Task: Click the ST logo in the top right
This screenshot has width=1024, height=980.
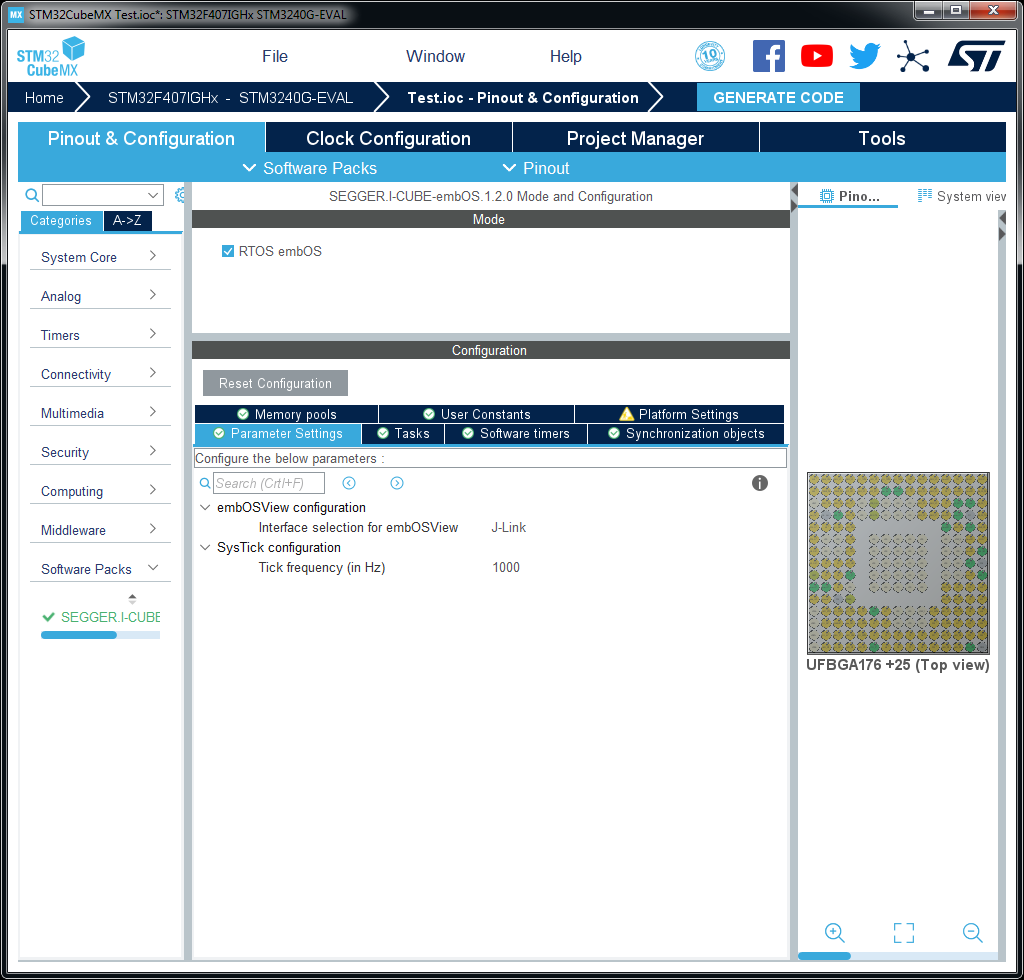Action: click(x=977, y=55)
